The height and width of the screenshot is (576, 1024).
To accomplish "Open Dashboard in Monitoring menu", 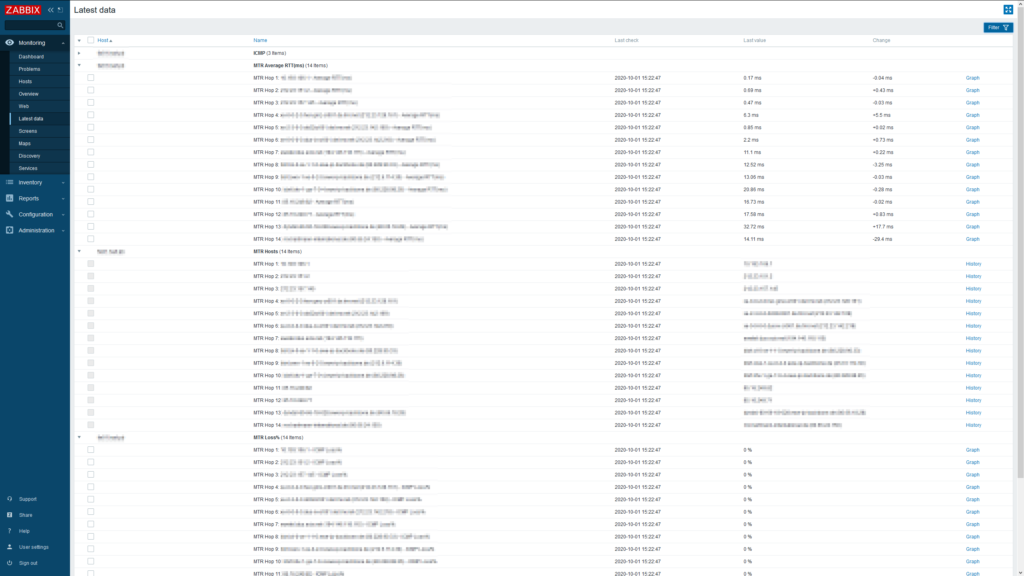I will pyautogui.click(x=31, y=57).
